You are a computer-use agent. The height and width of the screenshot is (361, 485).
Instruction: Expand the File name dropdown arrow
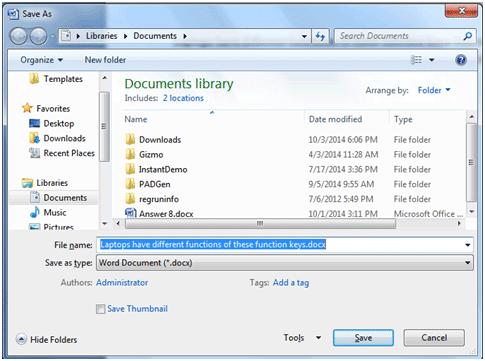click(x=468, y=245)
